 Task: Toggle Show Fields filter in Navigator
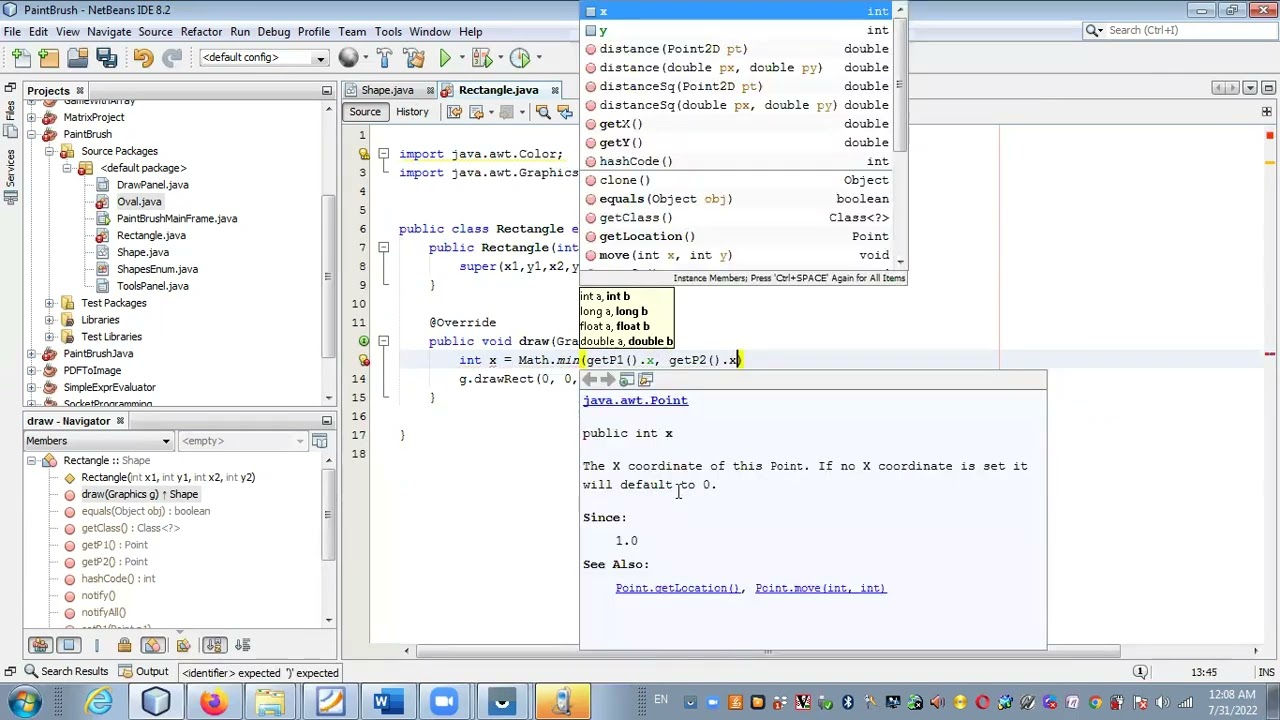(69, 645)
